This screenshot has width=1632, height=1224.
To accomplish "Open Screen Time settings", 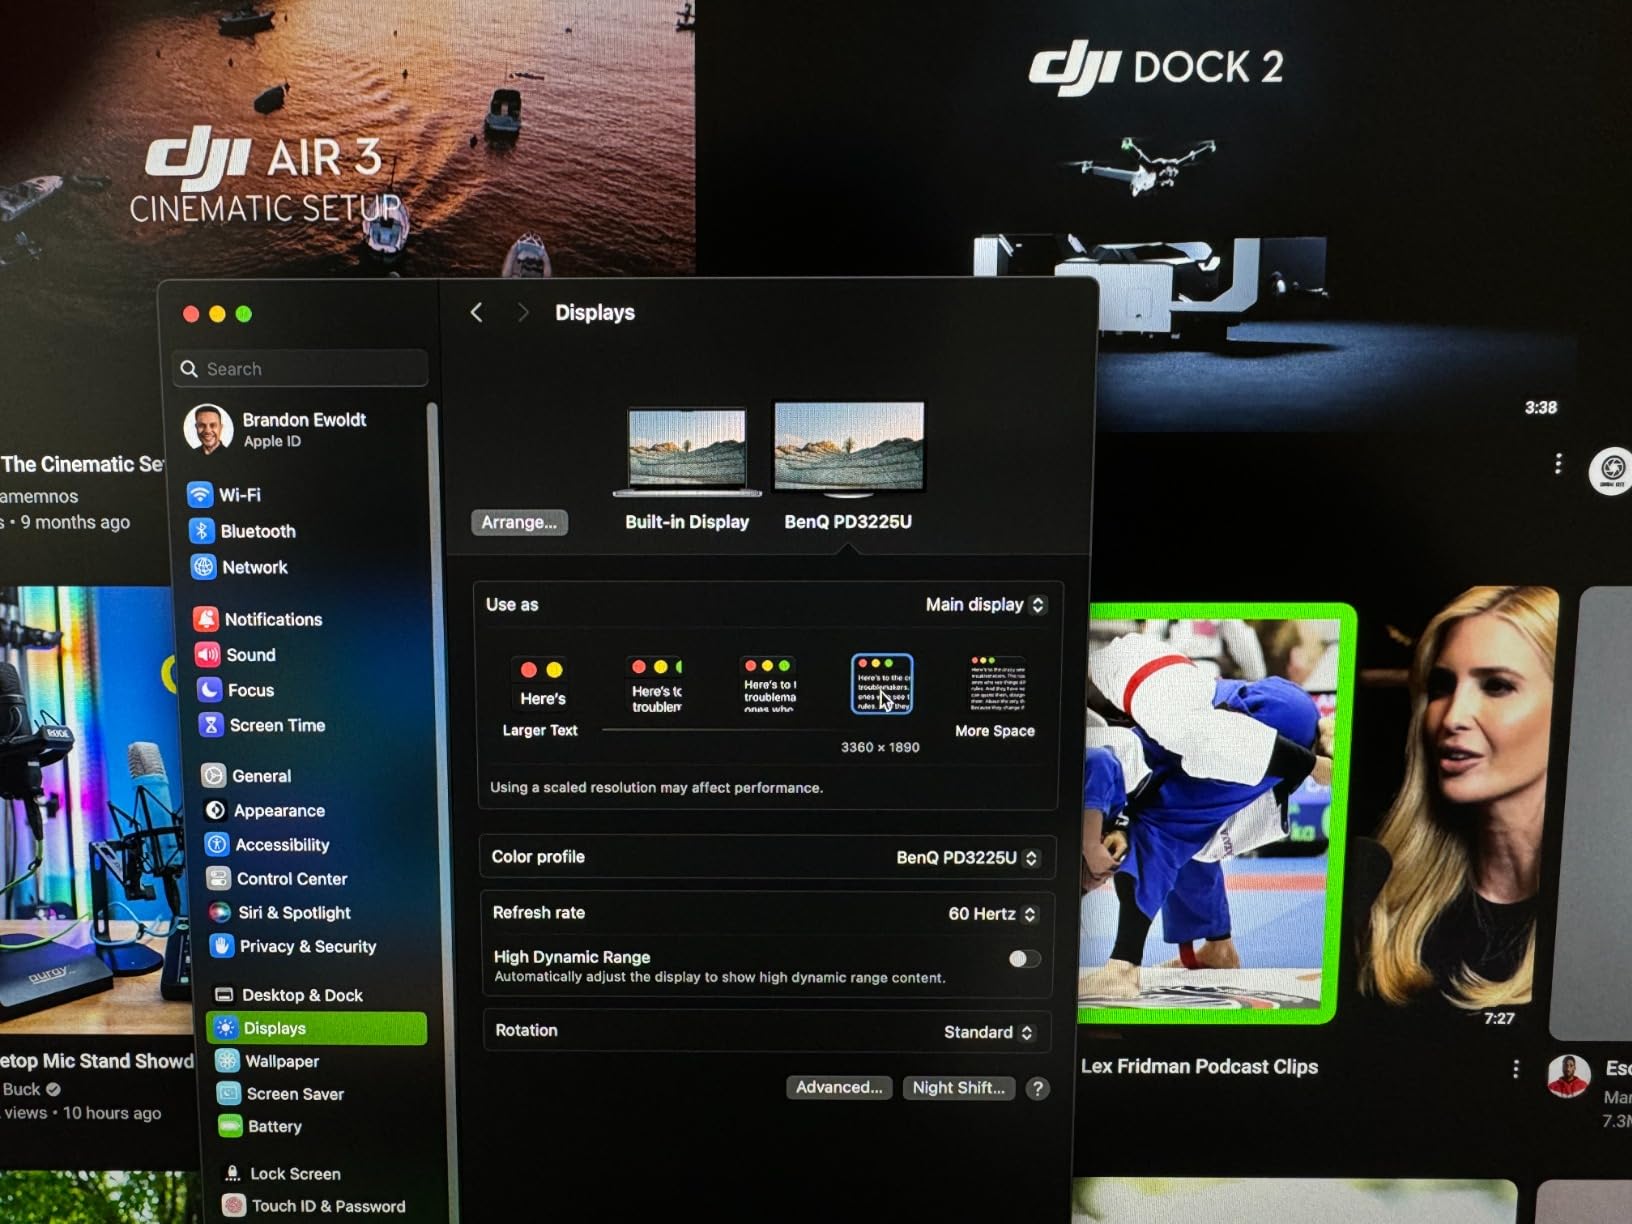I will (275, 725).
